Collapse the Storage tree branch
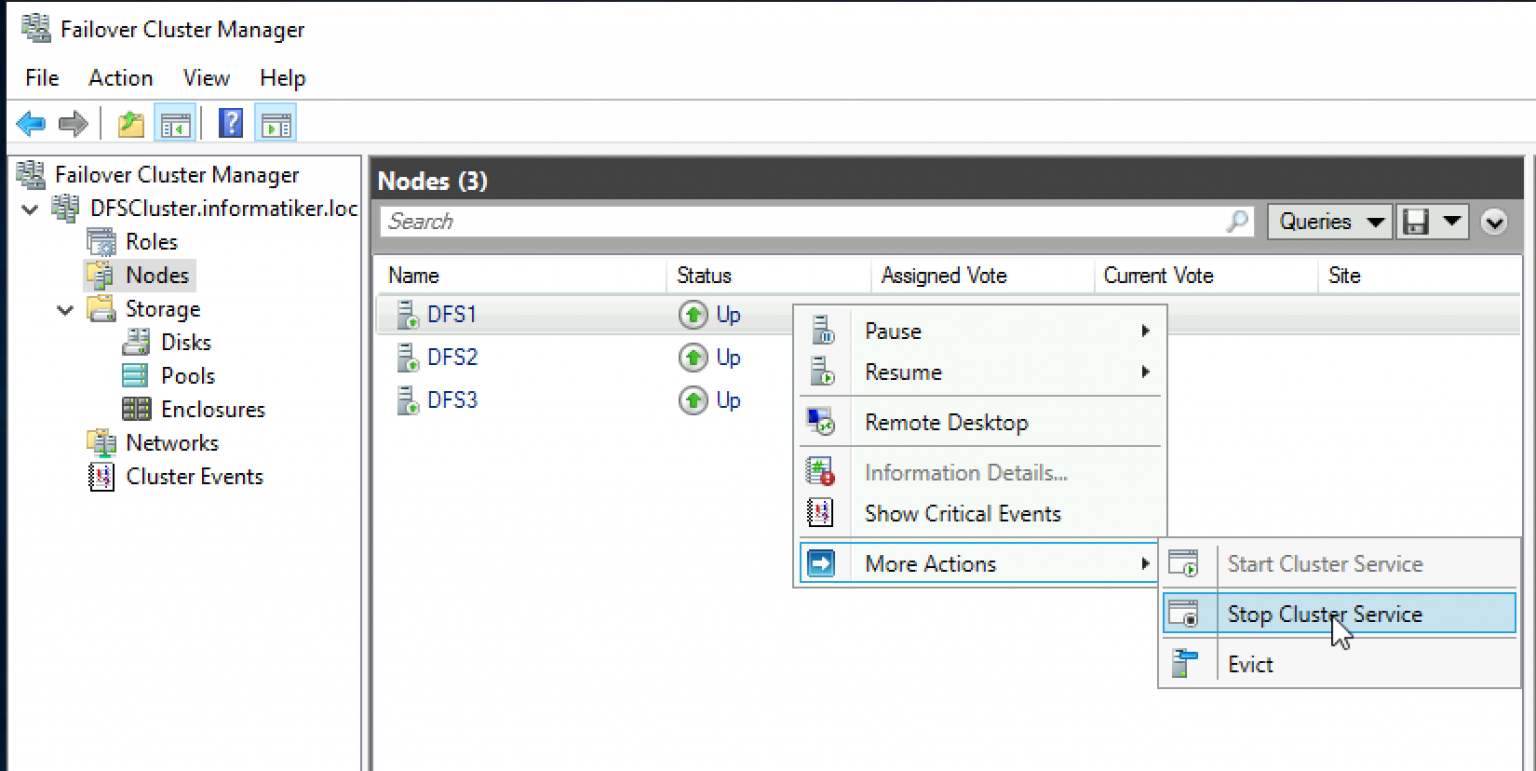Viewport: 1536px width, 771px height. [x=64, y=310]
